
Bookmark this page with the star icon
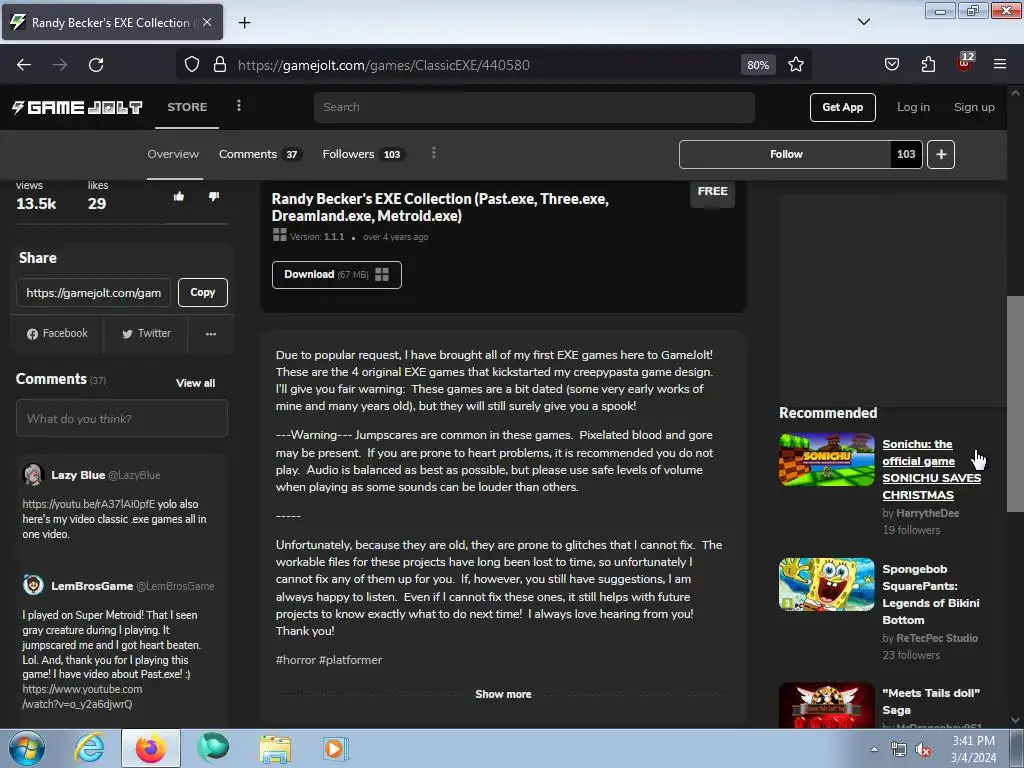tap(795, 65)
